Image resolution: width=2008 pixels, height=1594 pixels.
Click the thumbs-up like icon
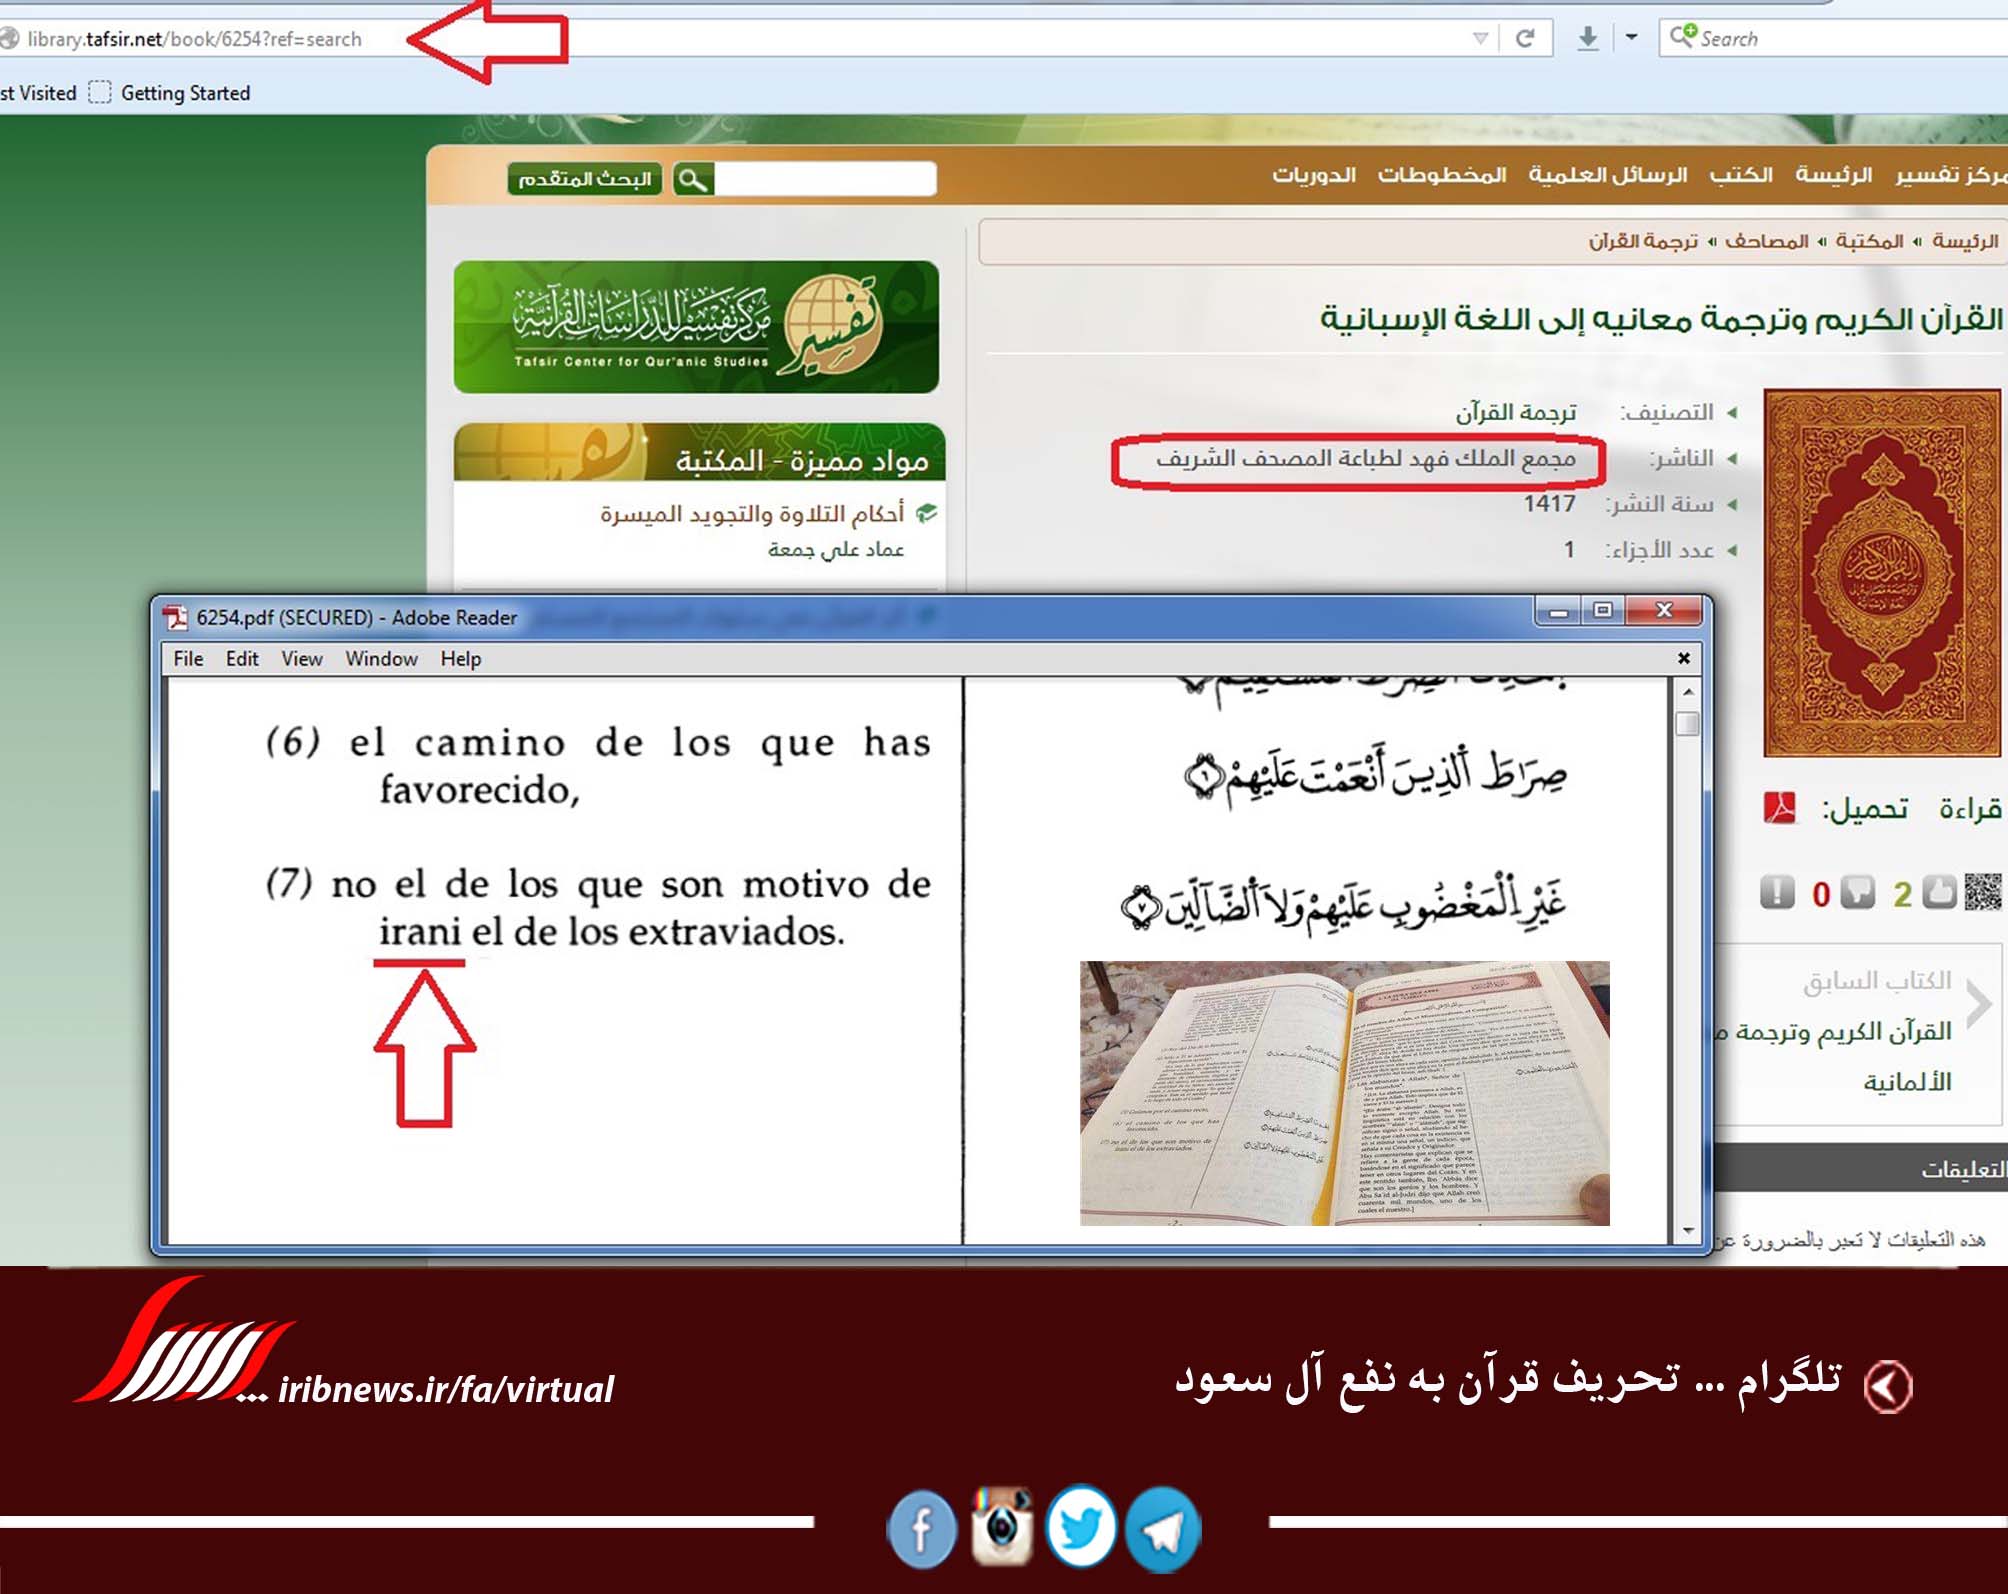tap(1938, 892)
